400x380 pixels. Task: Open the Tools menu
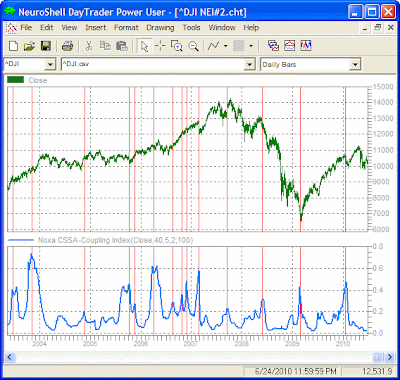(191, 28)
